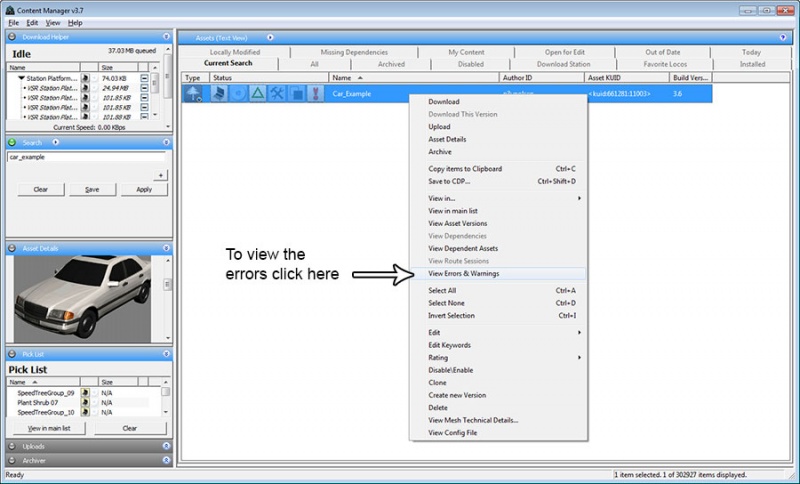800x484 pixels.
Task: Click the Archiver panel left header icon
Action: coord(12,460)
